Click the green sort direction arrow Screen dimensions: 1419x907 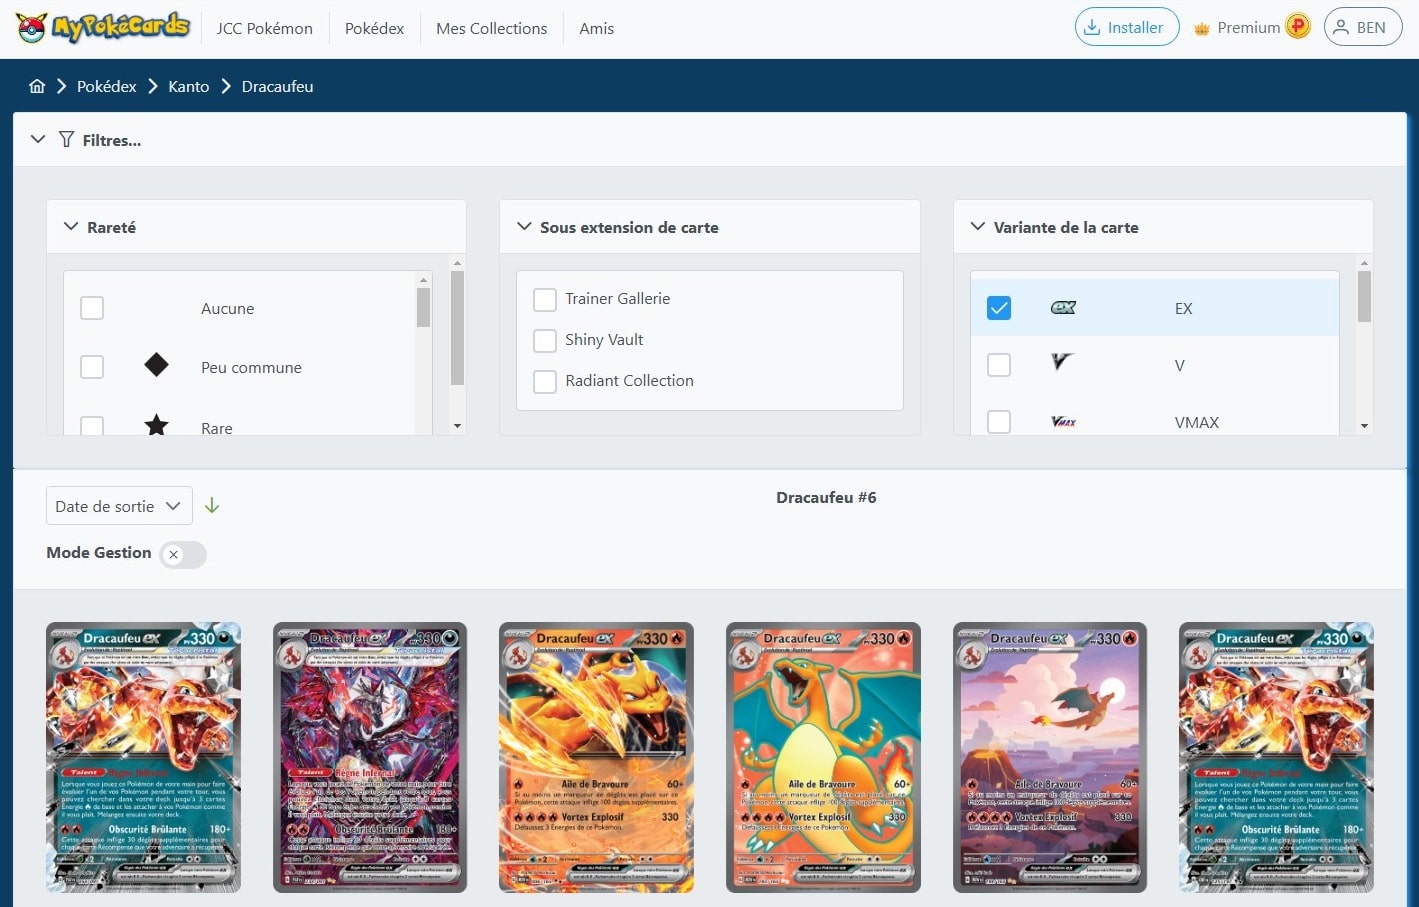[x=212, y=505]
